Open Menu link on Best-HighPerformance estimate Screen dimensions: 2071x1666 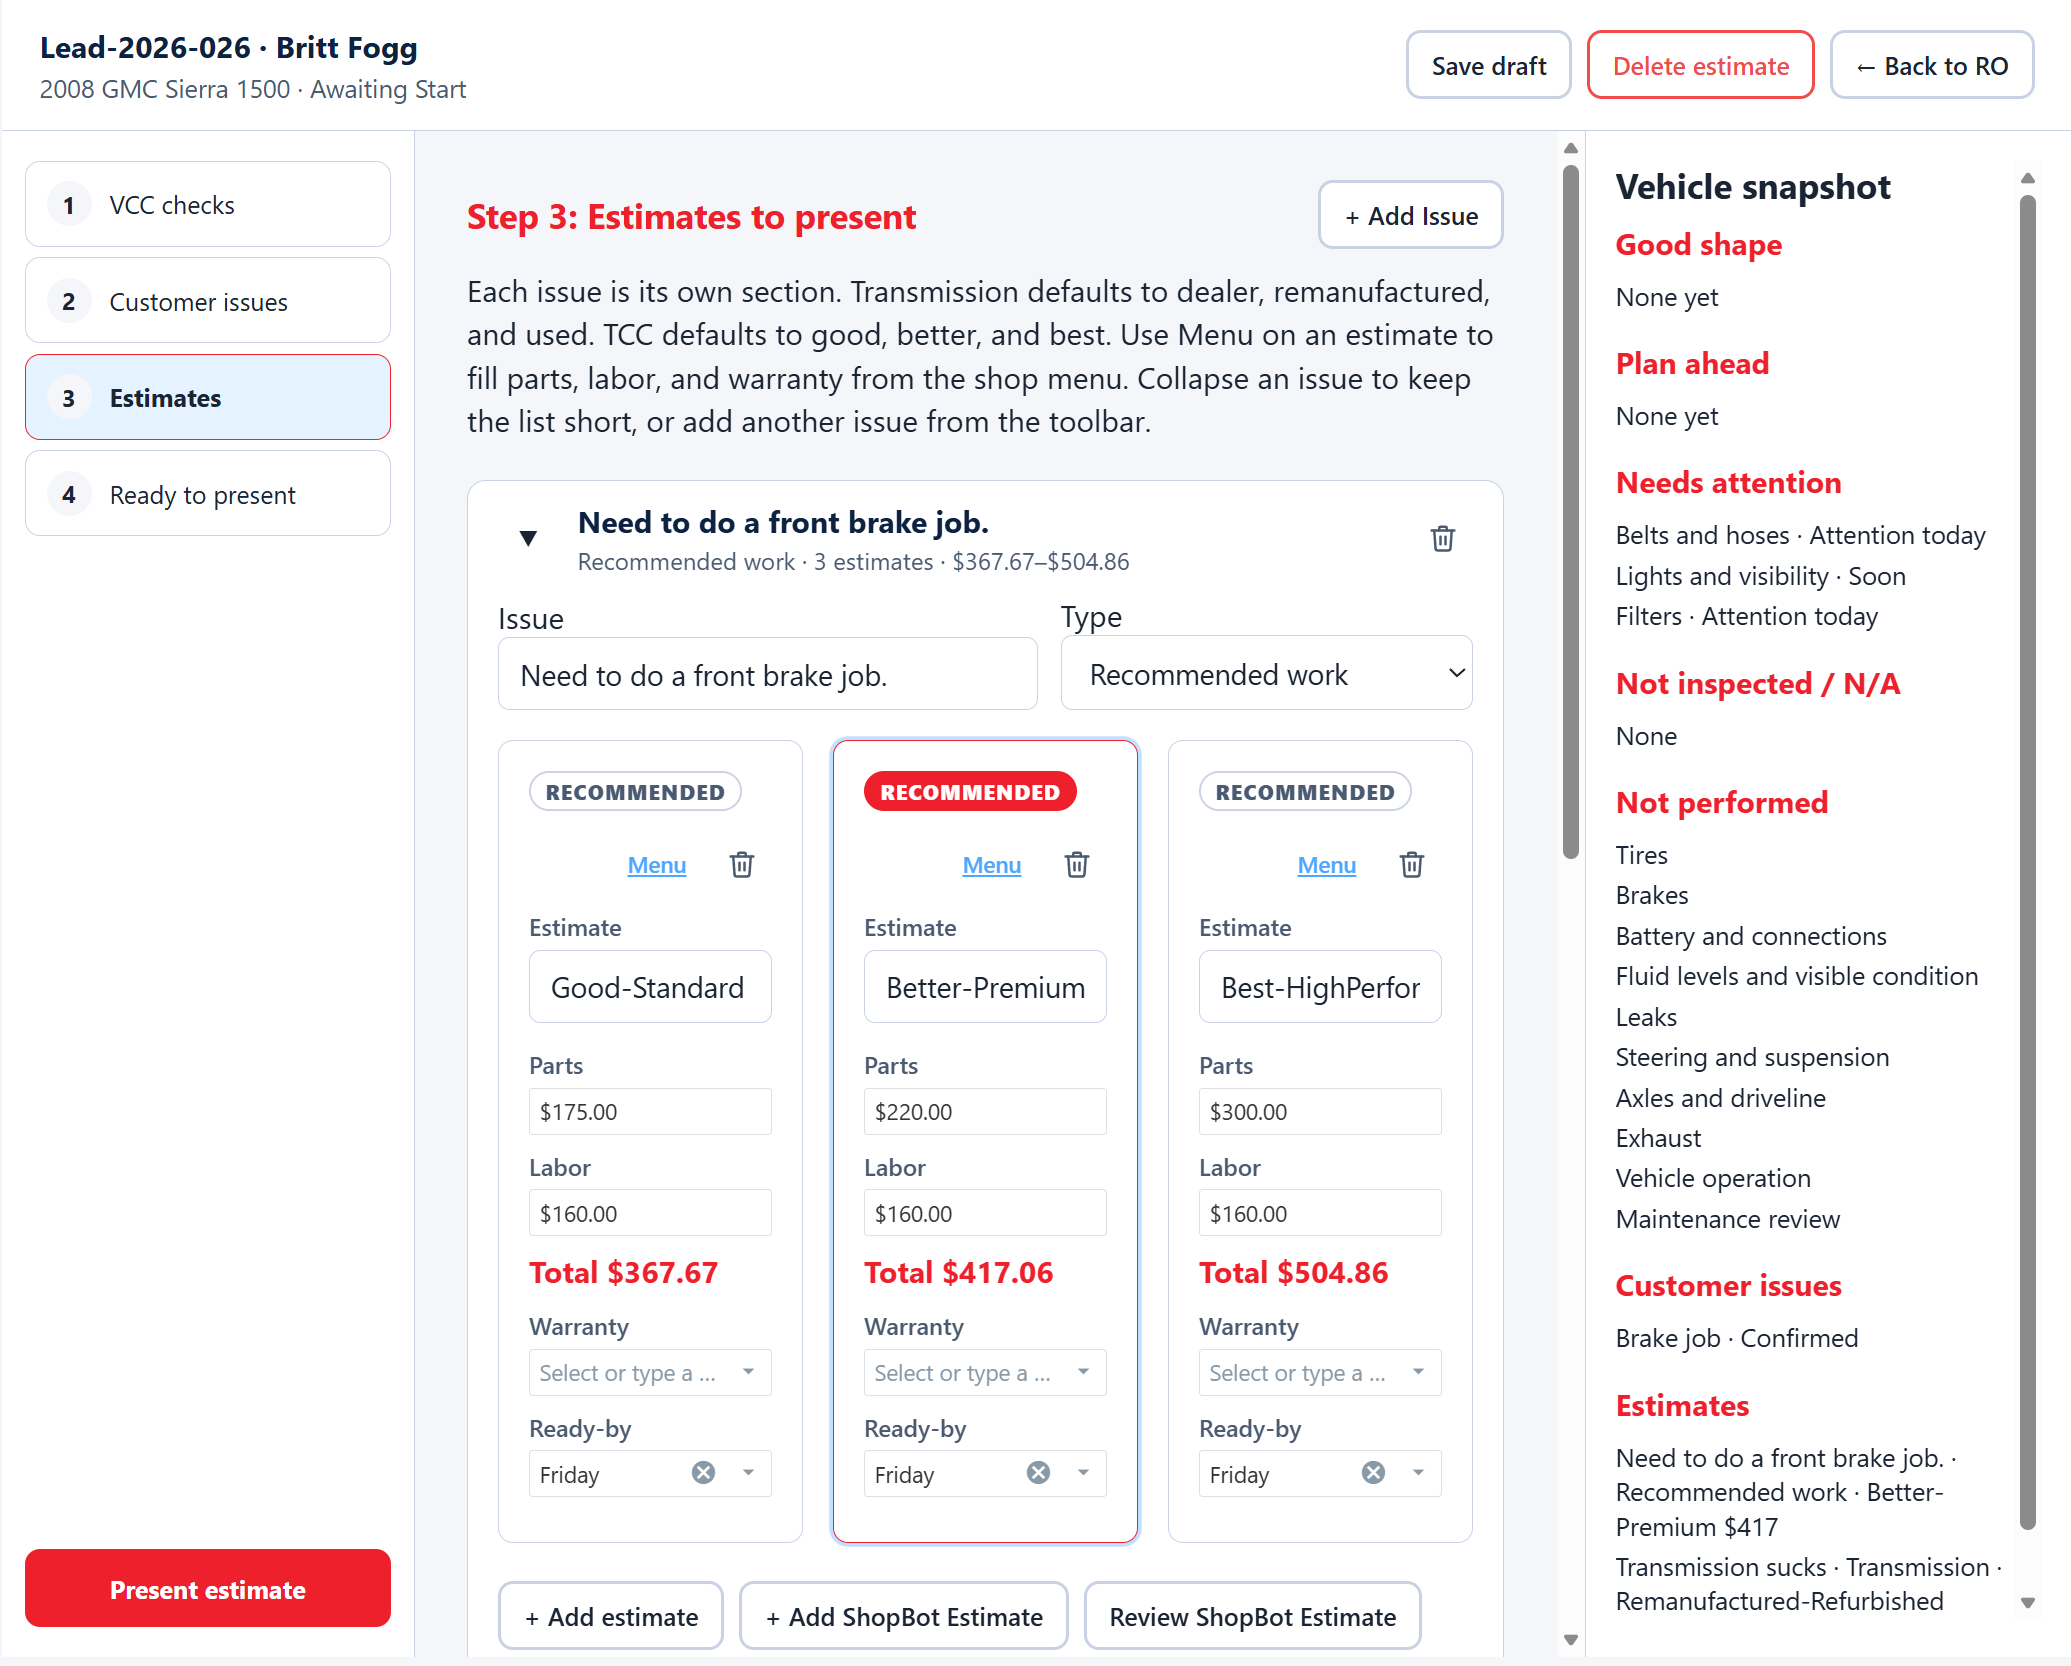point(1327,865)
